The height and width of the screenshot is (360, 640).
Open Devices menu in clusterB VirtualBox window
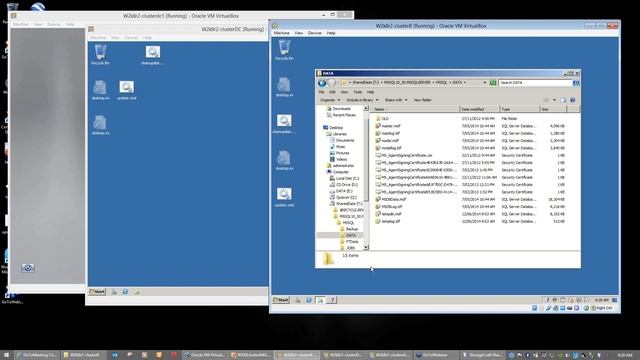click(315, 33)
